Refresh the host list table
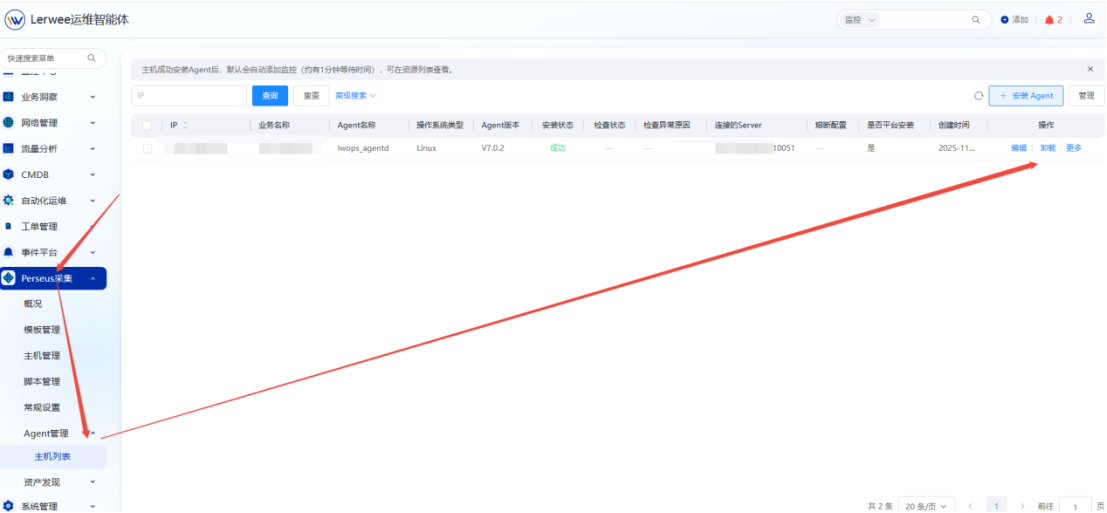The height and width of the screenshot is (513, 1107). point(979,96)
